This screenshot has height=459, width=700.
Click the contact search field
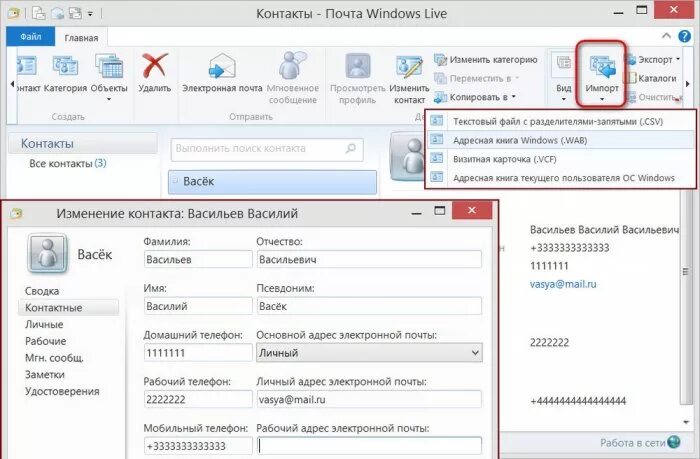point(267,149)
